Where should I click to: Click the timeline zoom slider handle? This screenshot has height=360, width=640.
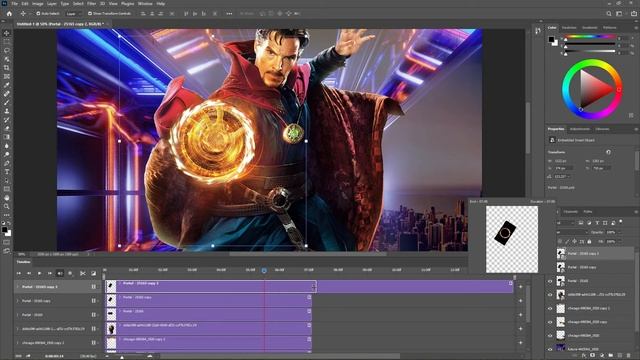[122, 357]
